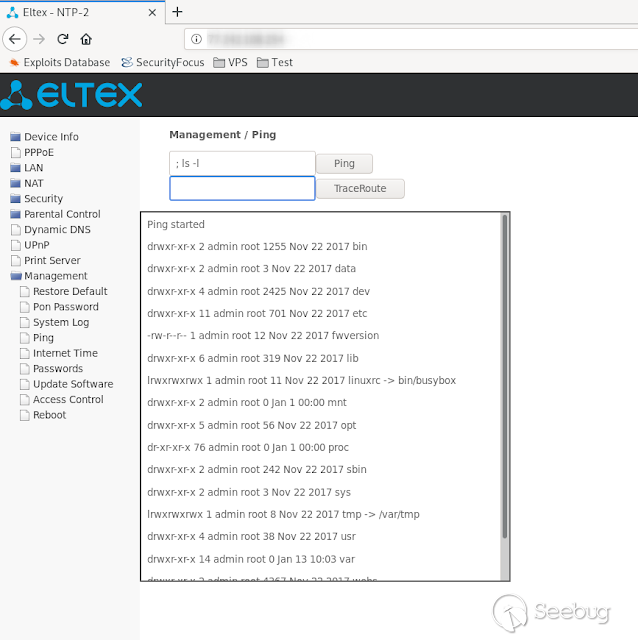Click the output row ending in 'var'

[251, 559]
